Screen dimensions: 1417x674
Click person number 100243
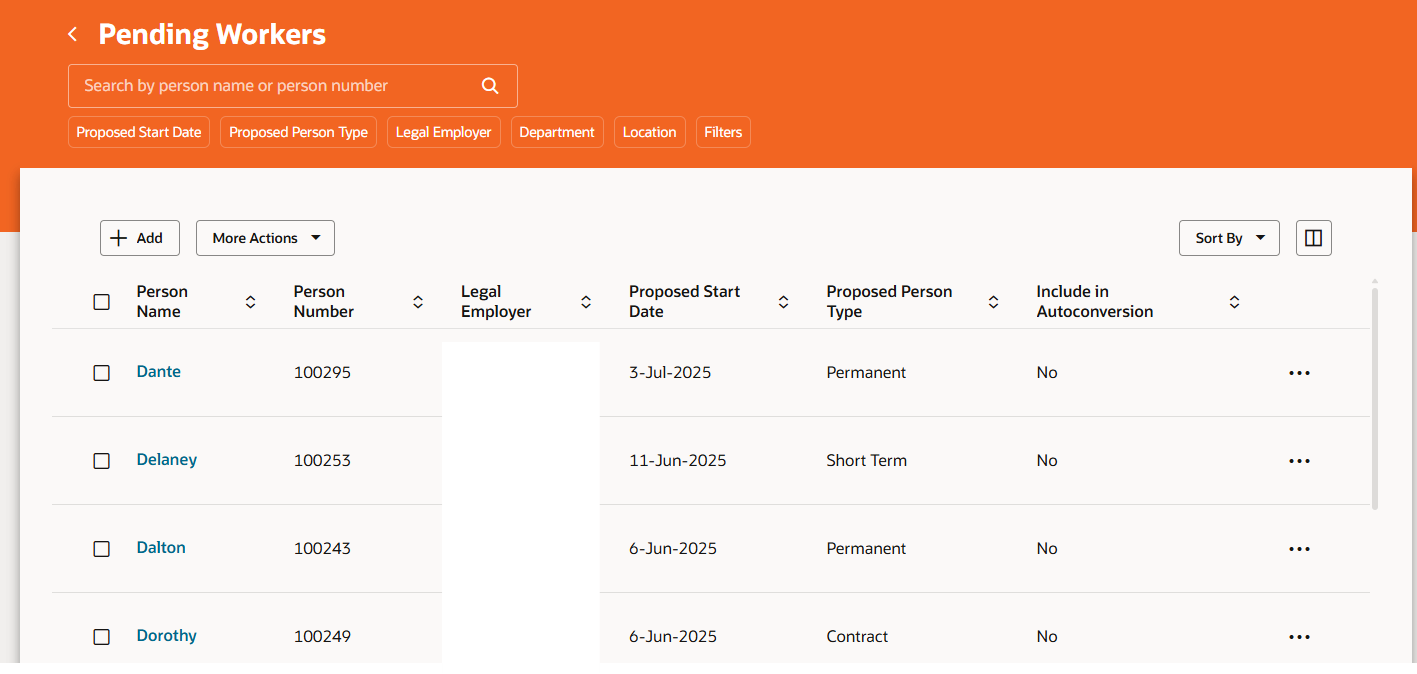click(x=322, y=549)
